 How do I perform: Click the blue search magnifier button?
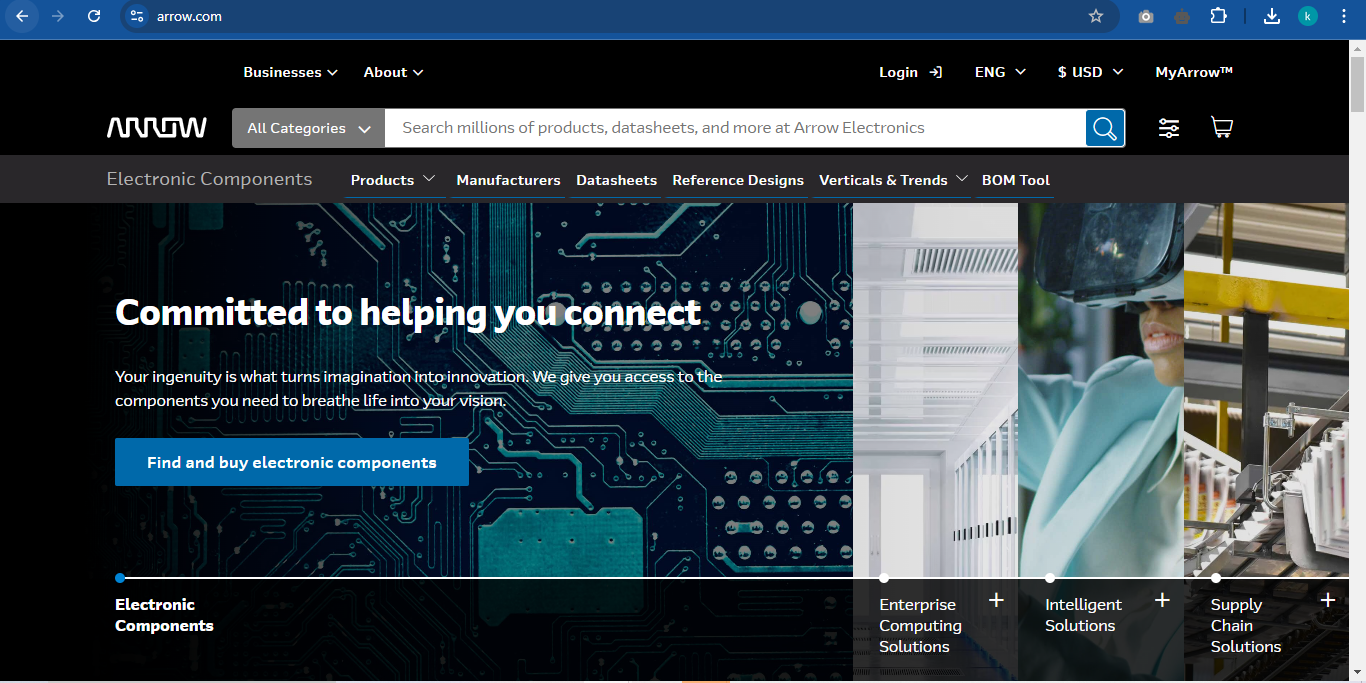point(1105,128)
